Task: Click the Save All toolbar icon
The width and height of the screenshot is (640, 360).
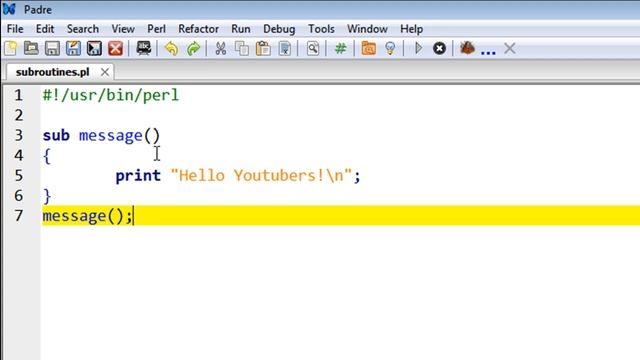Action: point(94,49)
